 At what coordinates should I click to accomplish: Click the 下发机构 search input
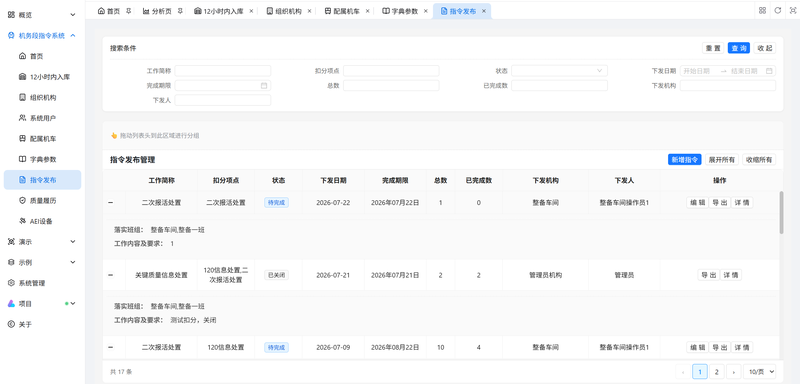[728, 86]
